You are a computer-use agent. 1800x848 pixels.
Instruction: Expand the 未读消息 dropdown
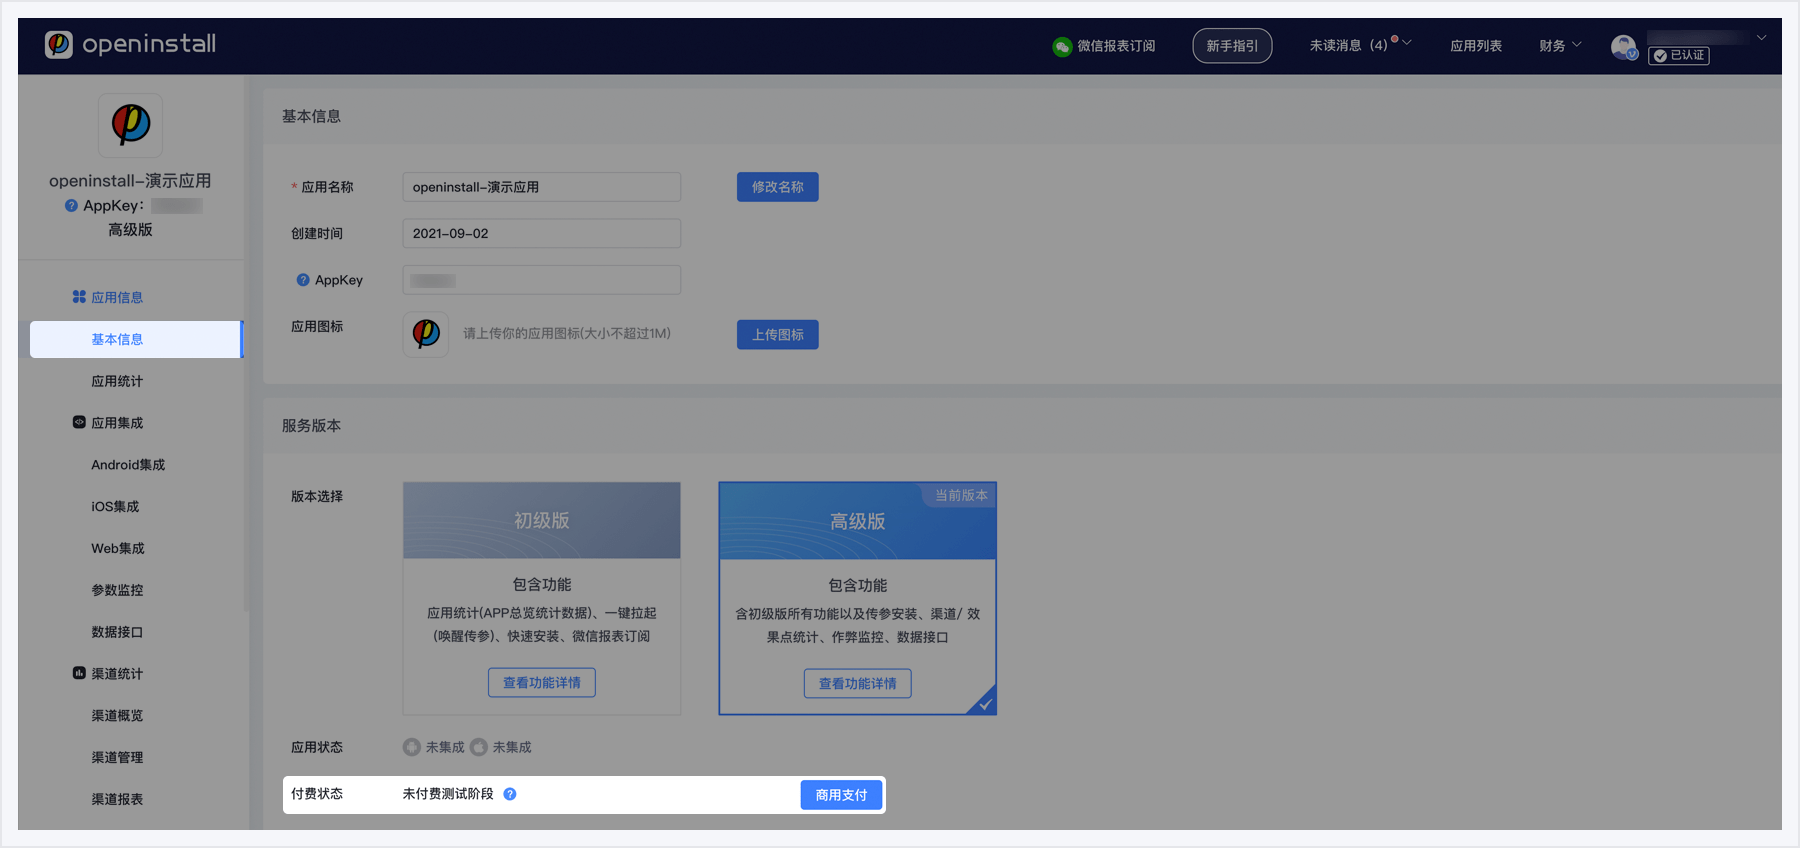point(1407,42)
